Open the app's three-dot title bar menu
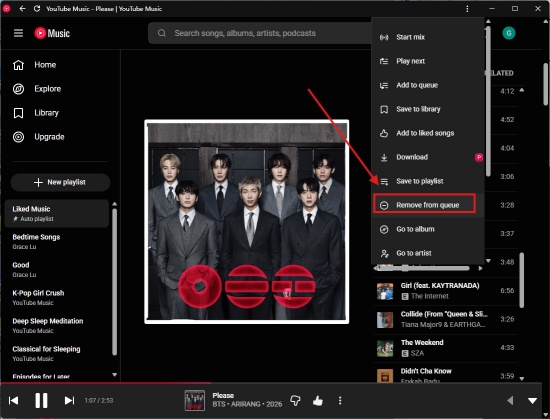The height and width of the screenshot is (419, 550). [x=467, y=9]
